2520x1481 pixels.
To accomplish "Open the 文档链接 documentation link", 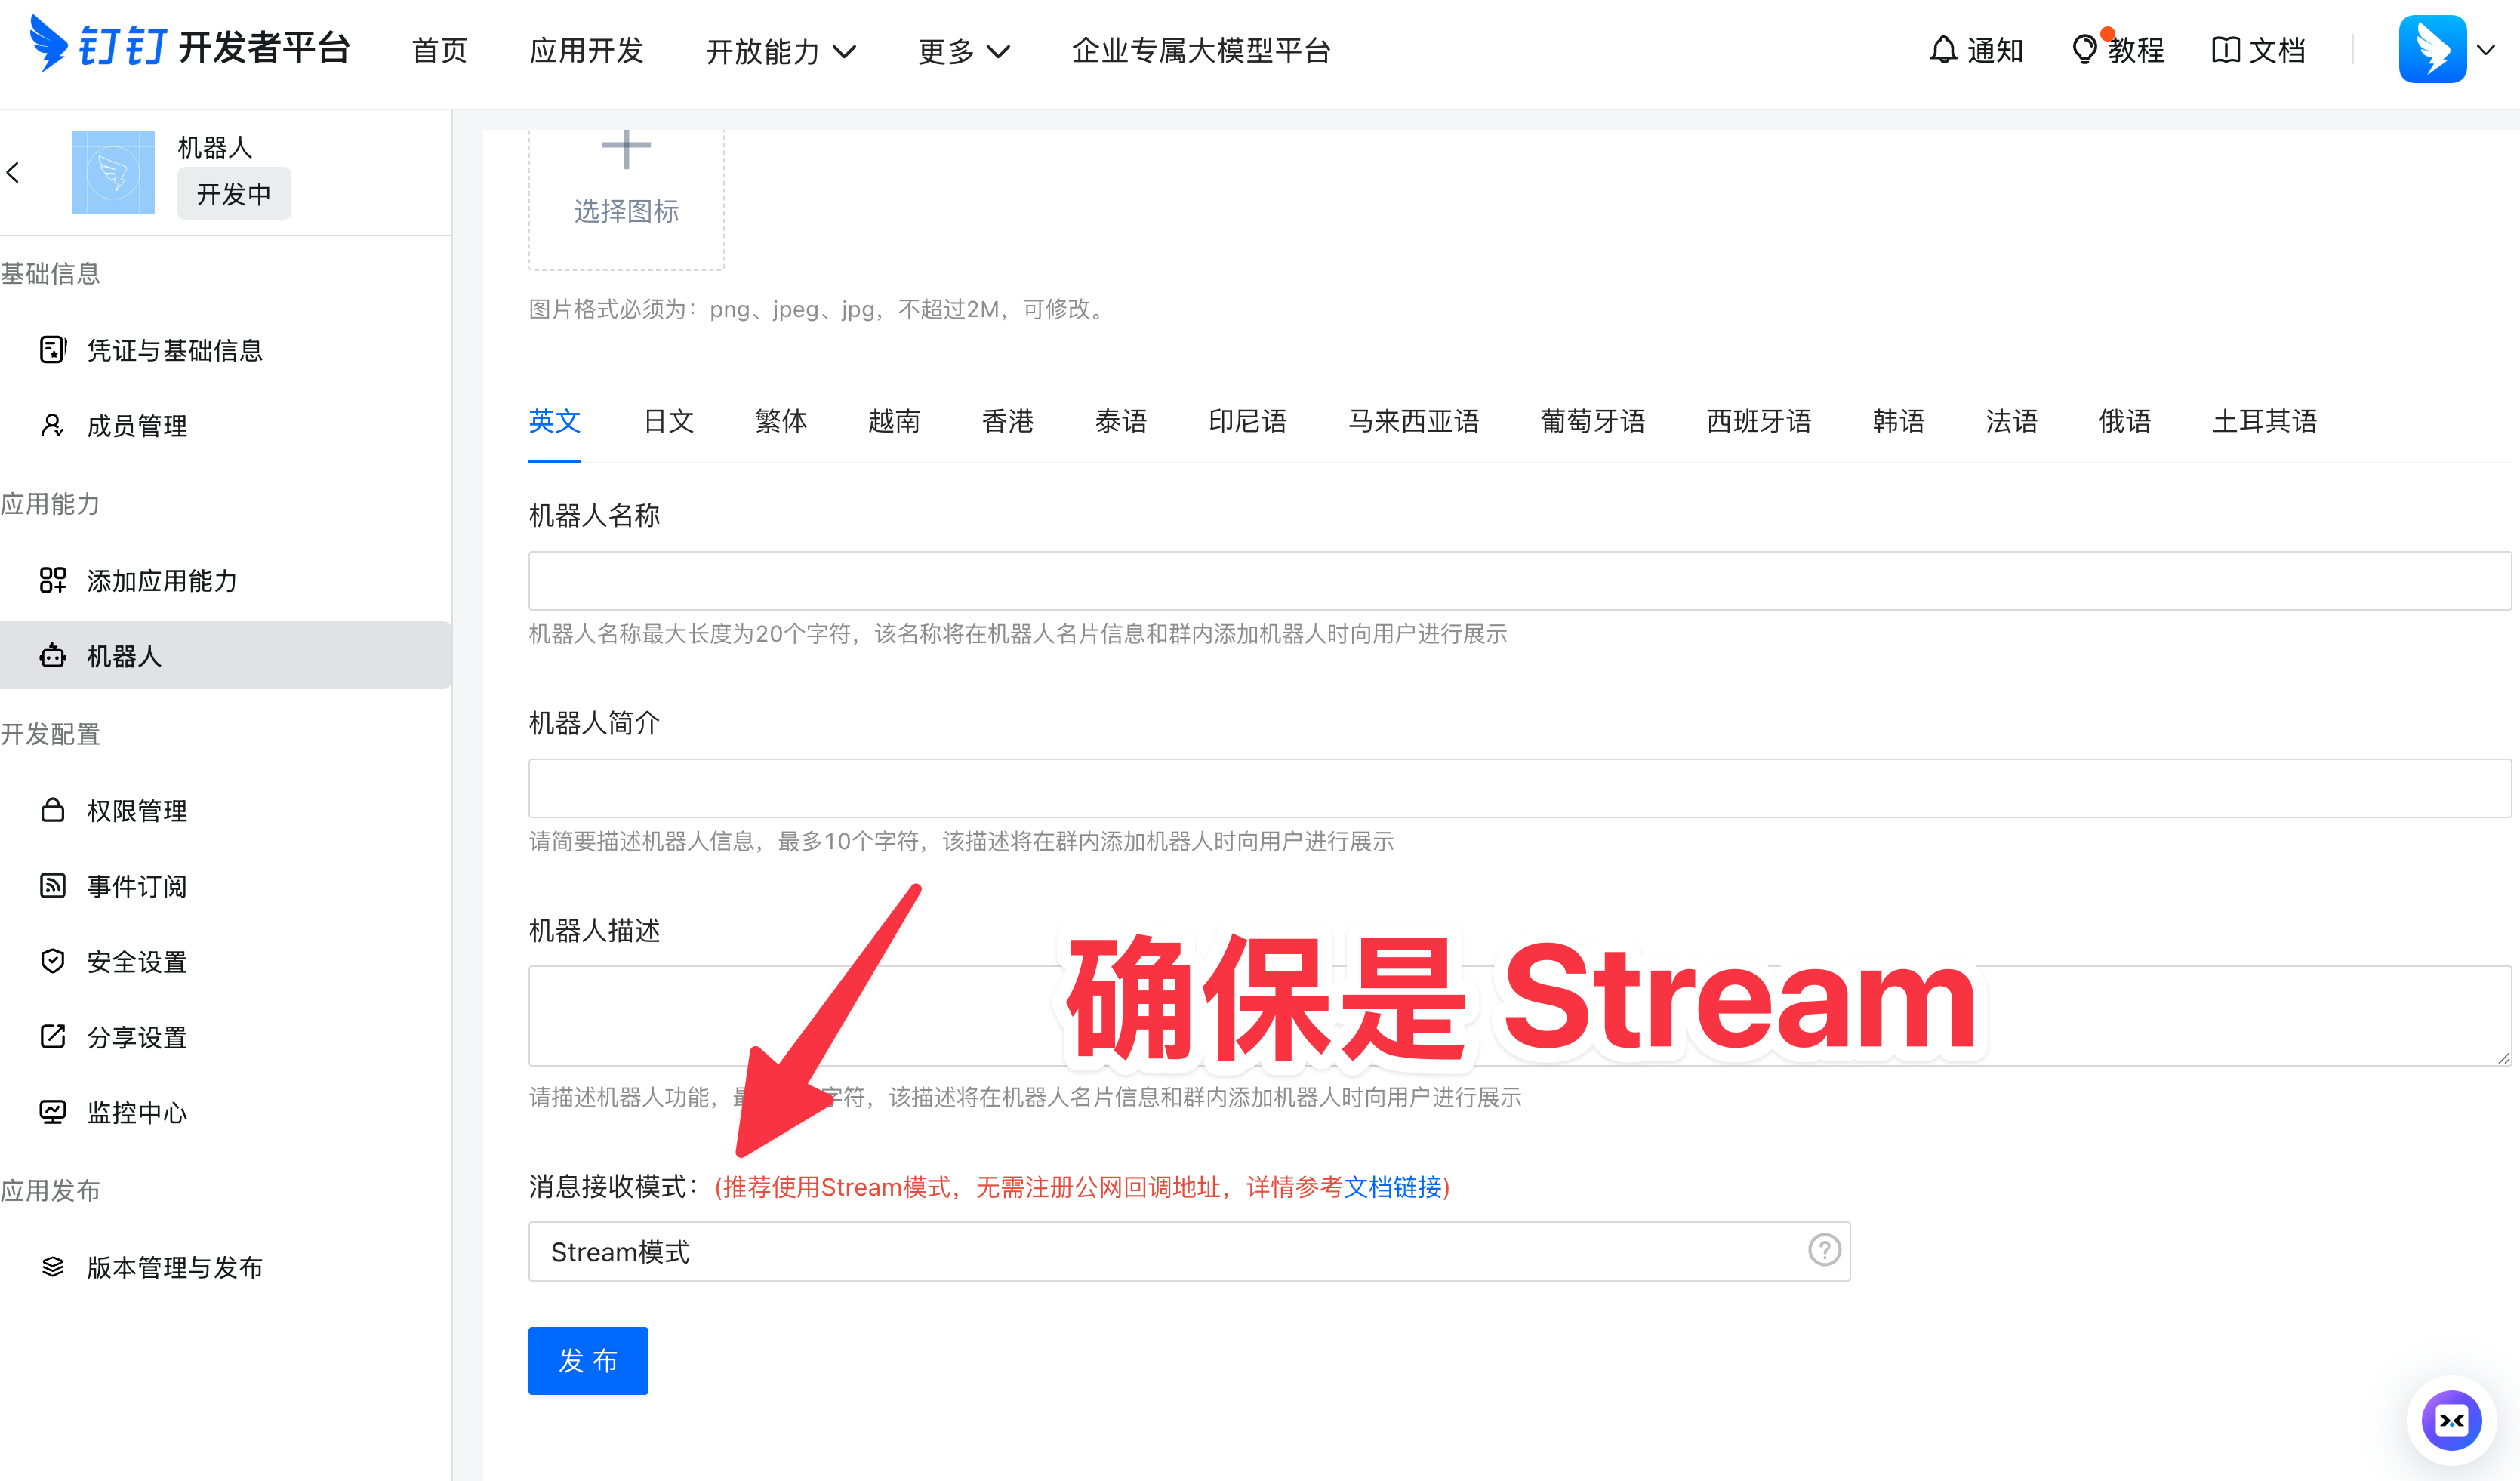I will 1391,1188.
